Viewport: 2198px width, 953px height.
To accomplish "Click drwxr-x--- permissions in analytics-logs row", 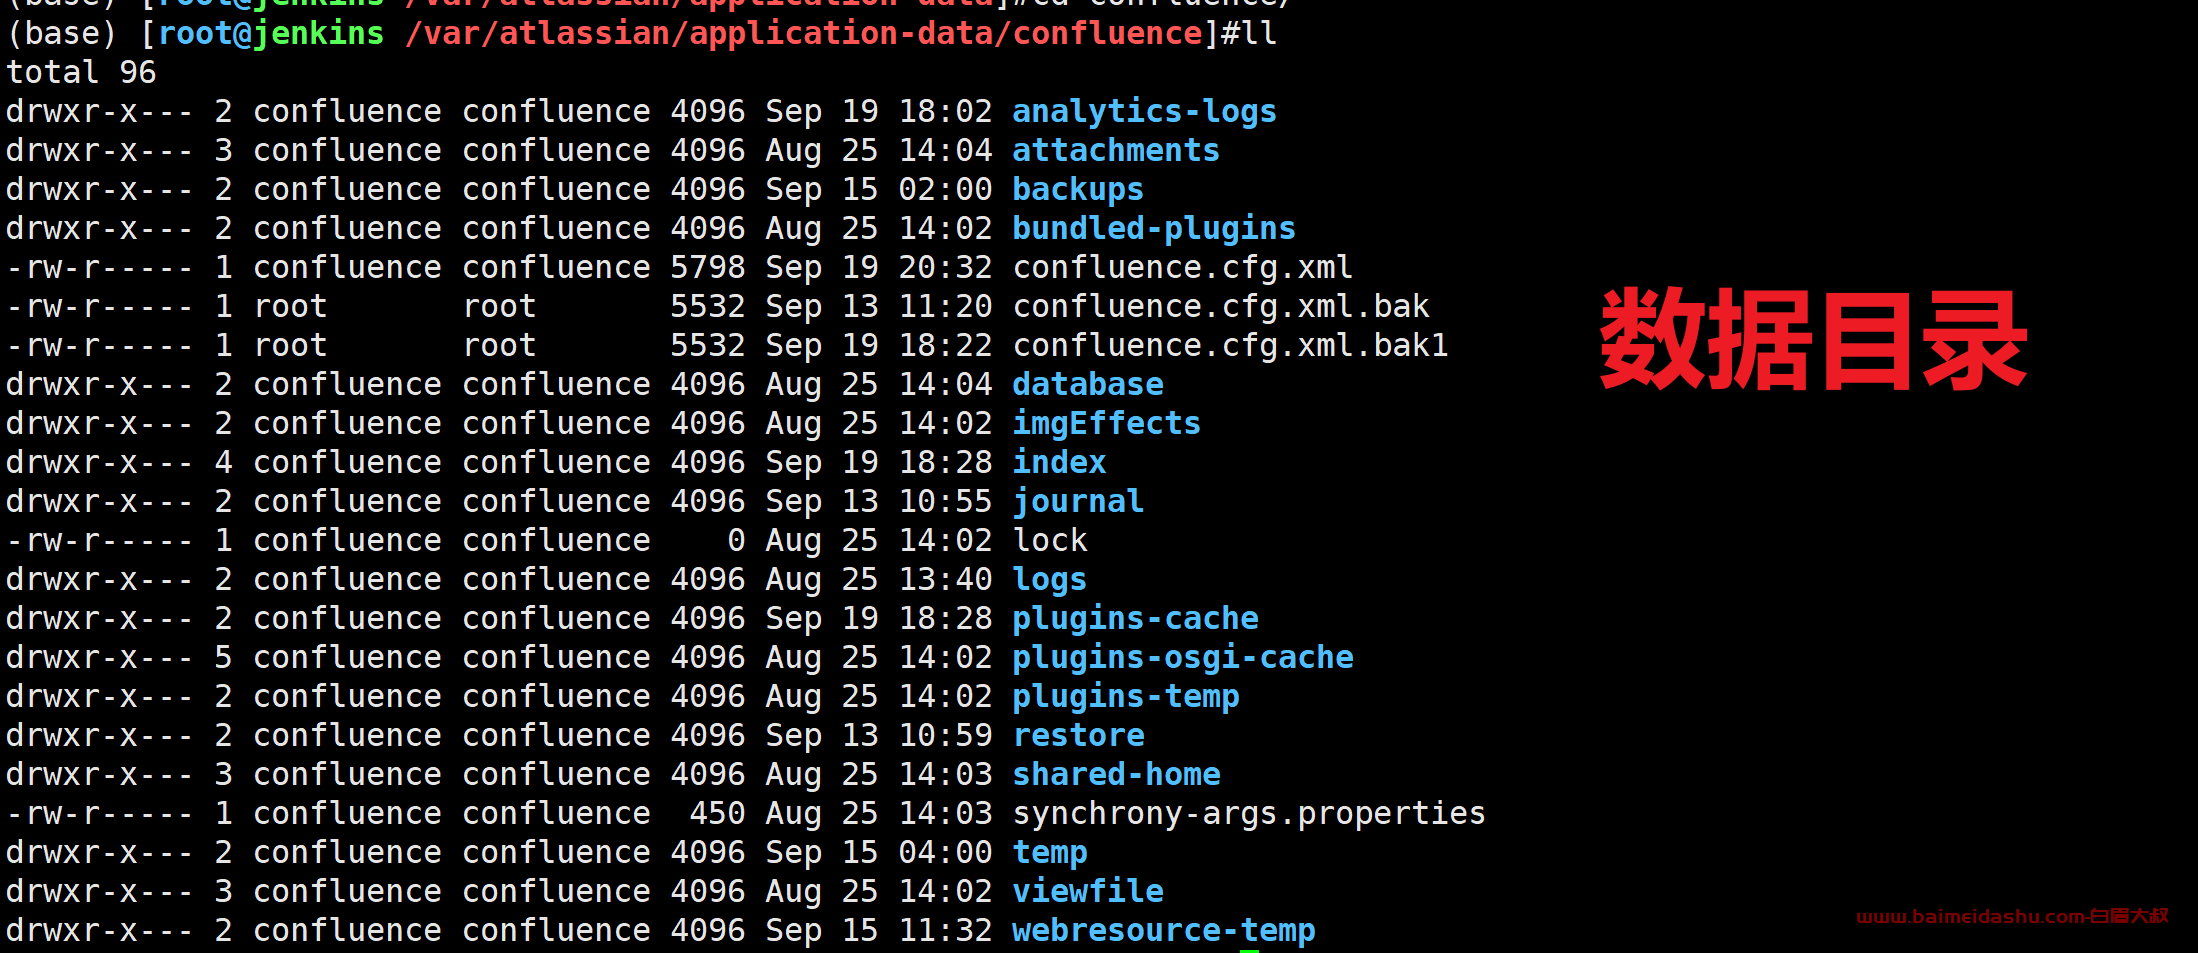I will tap(99, 112).
